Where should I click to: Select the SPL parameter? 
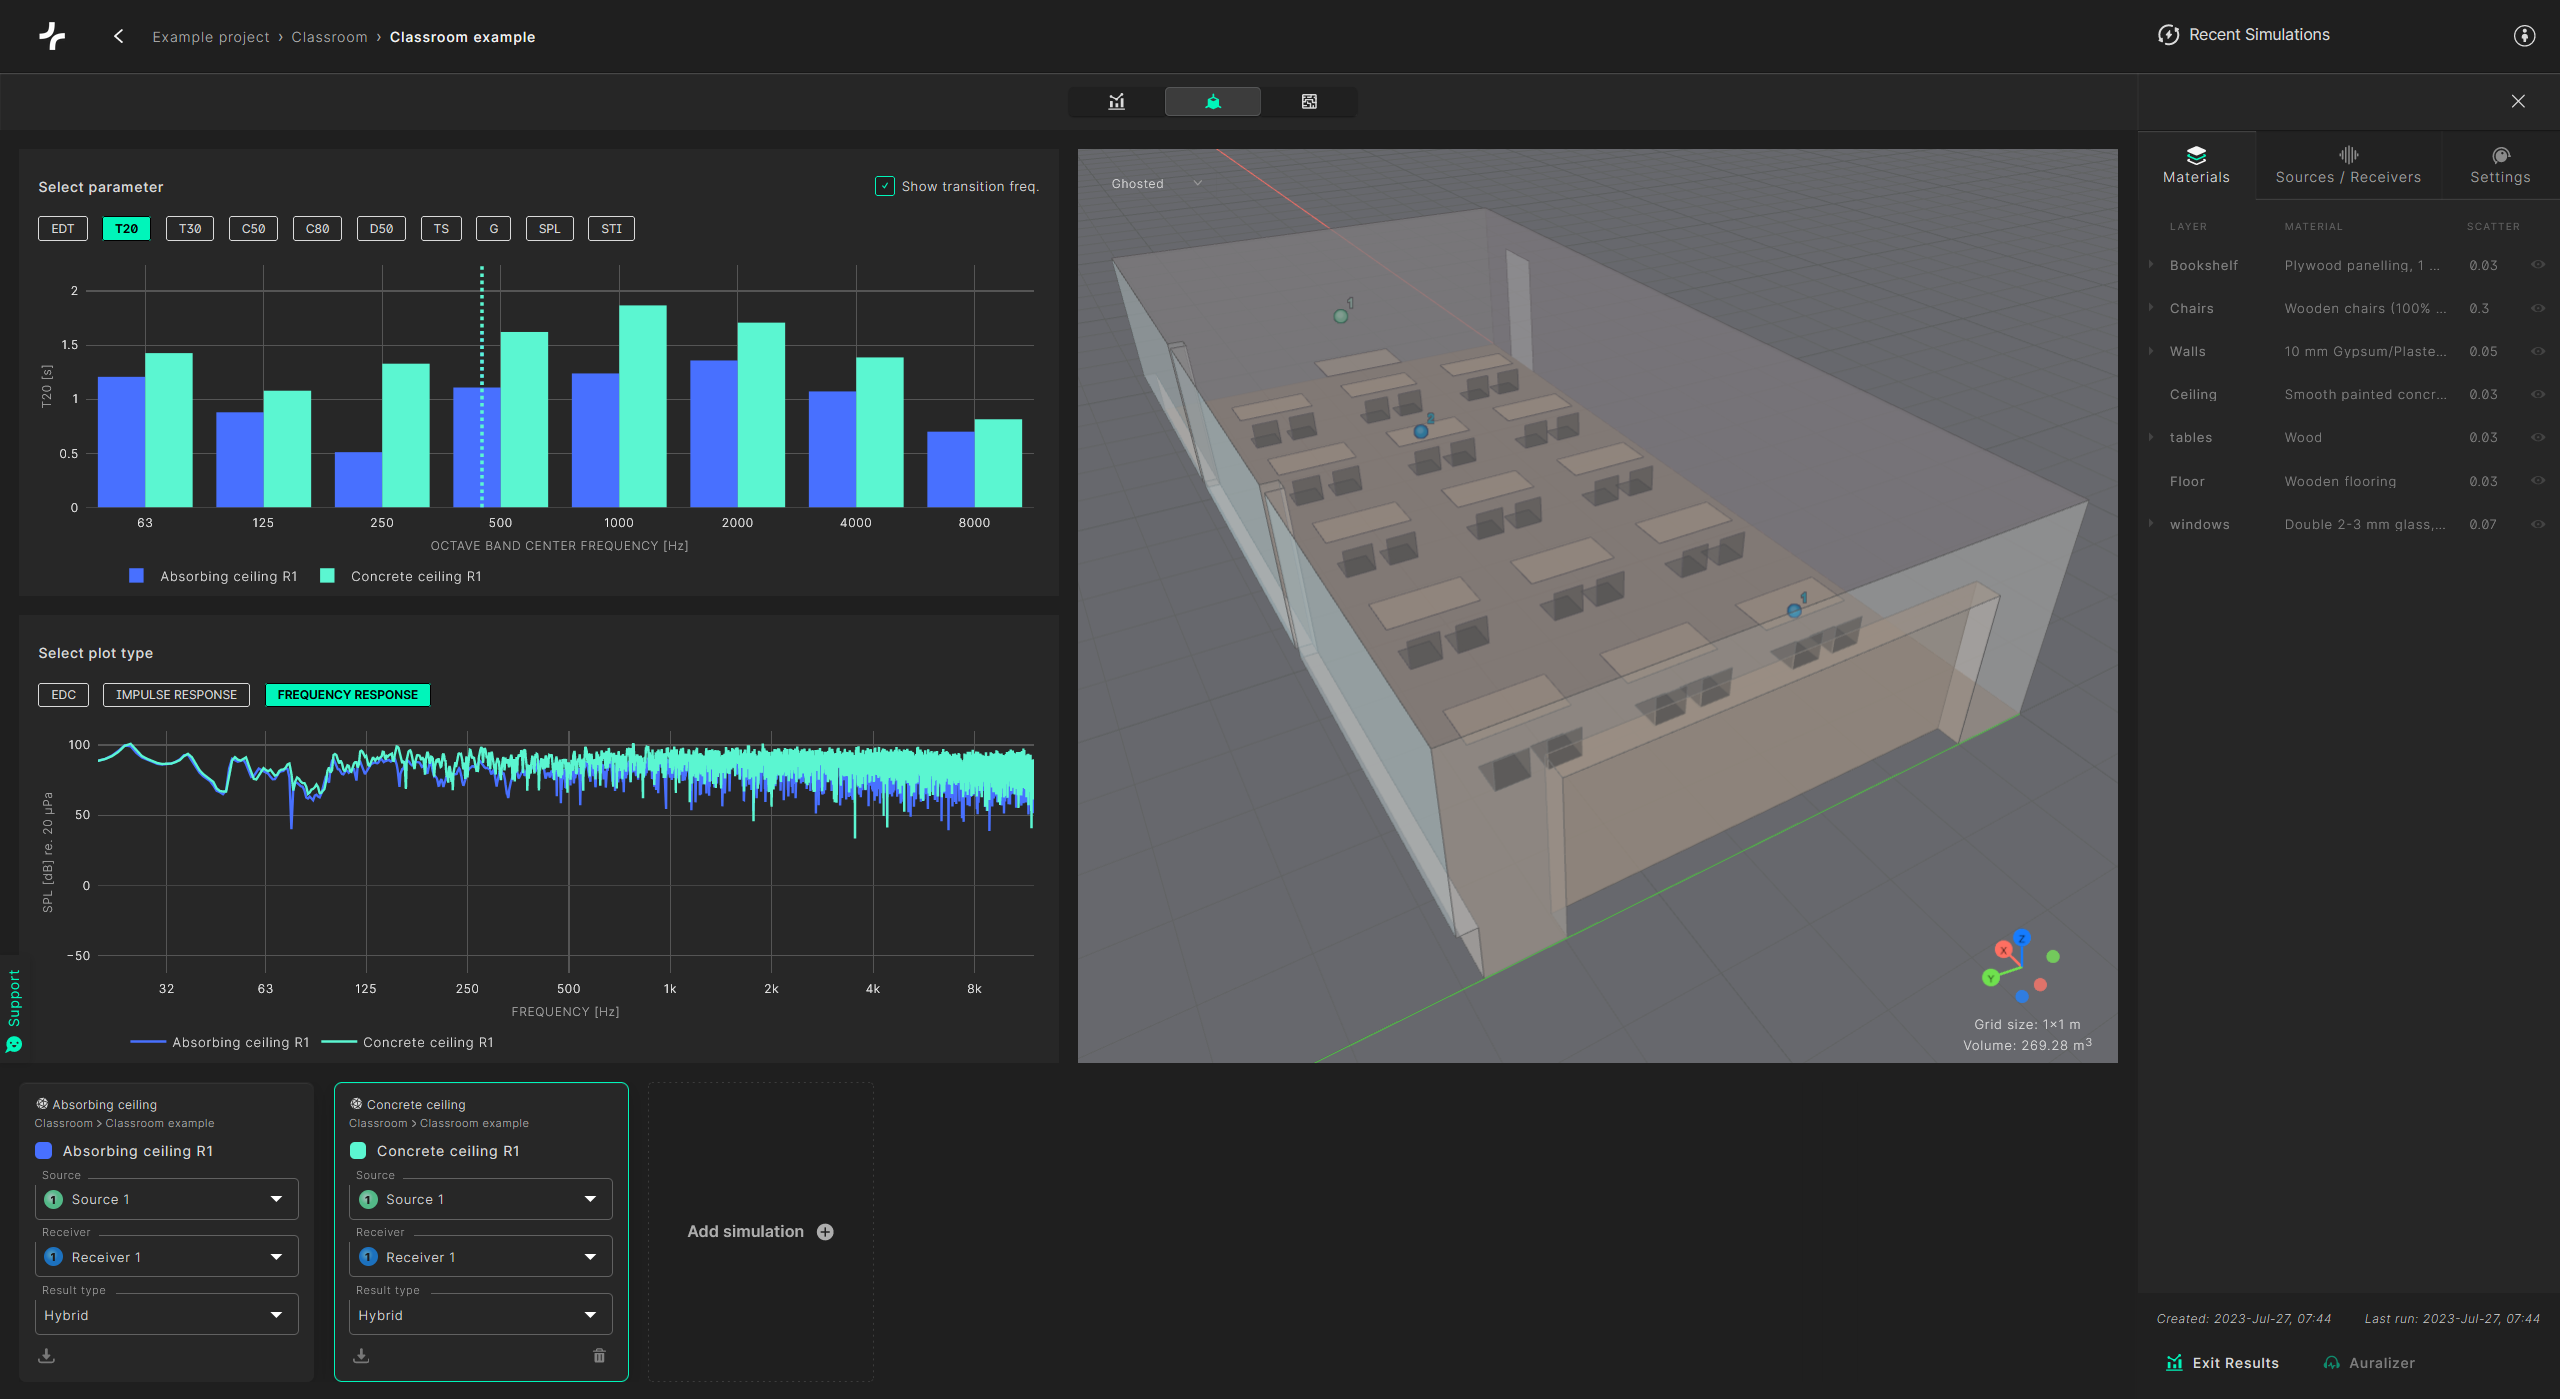coord(549,229)
